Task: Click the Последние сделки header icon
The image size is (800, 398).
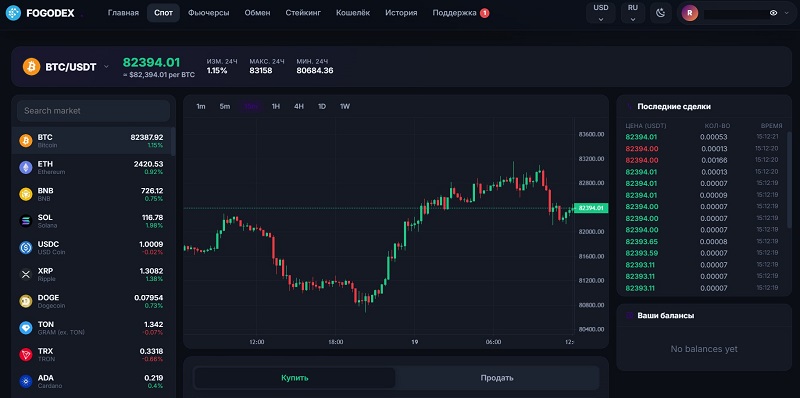Action: [629, 107]
